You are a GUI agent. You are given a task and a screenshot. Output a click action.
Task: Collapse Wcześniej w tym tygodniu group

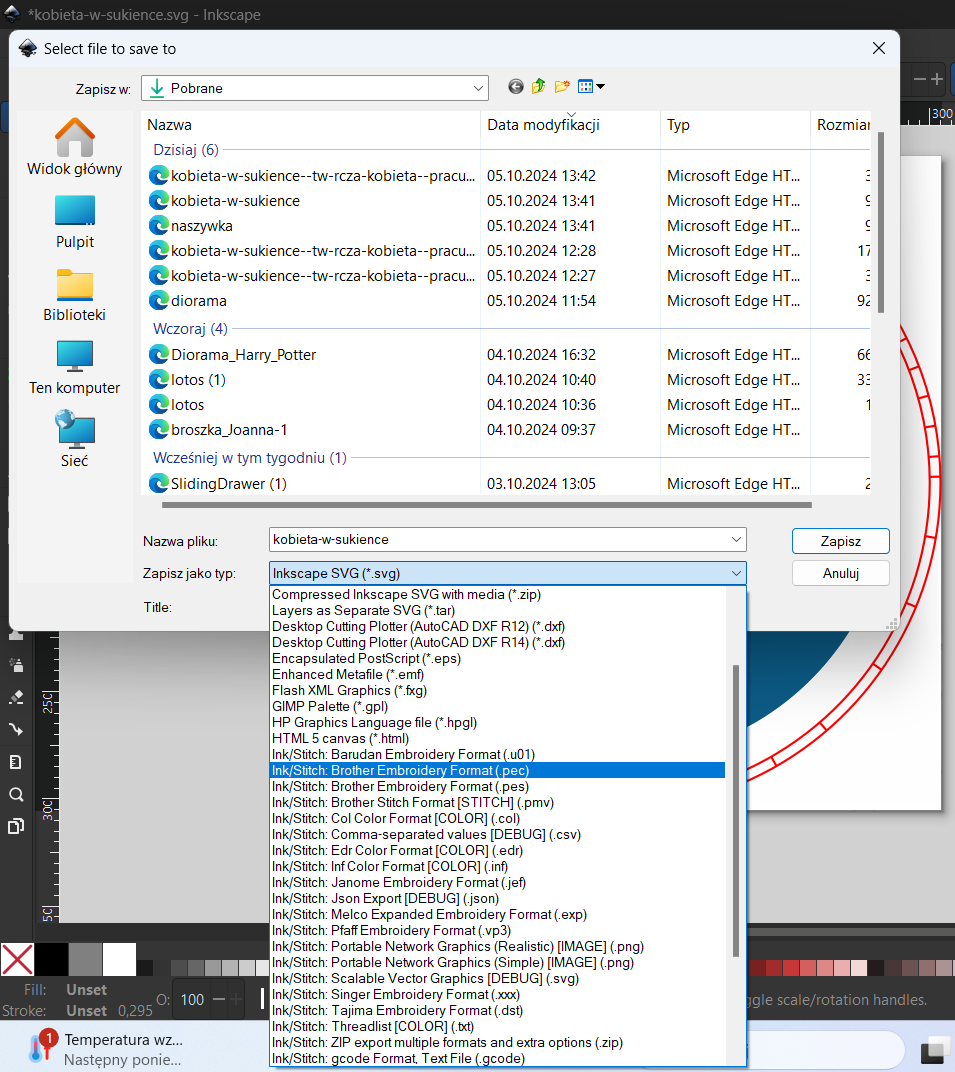250,458
